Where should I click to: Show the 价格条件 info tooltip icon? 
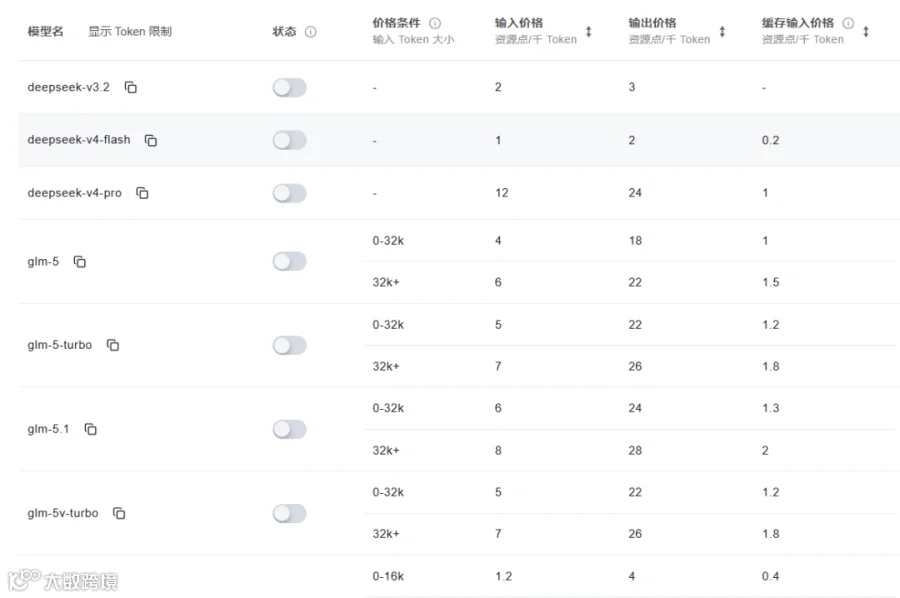pyautogui.click(x=435, y=23)
